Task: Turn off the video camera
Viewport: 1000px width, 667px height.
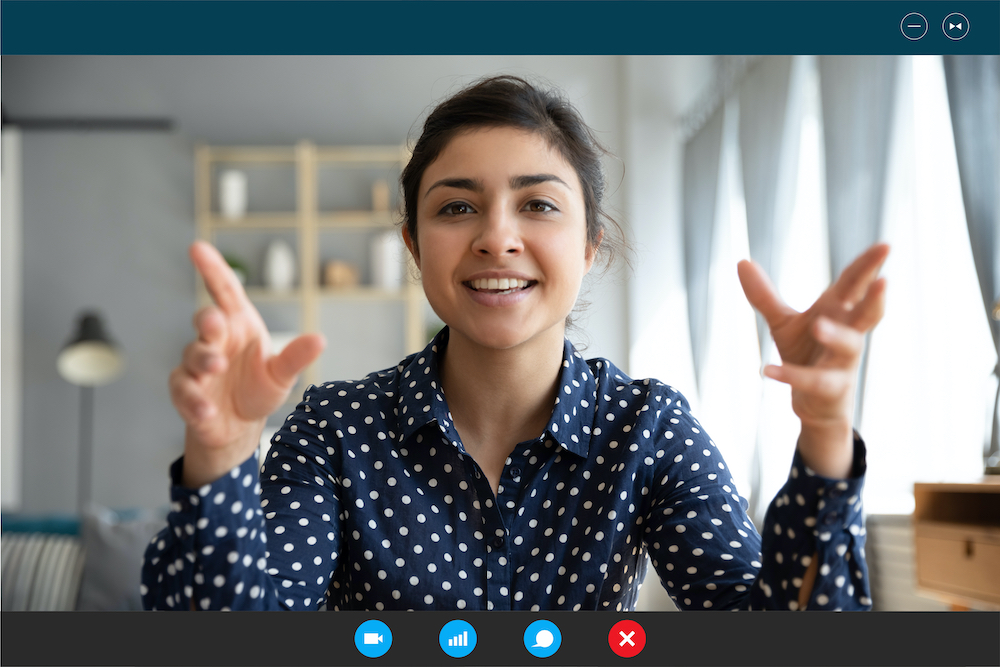Action: click(x=373, y=638)
